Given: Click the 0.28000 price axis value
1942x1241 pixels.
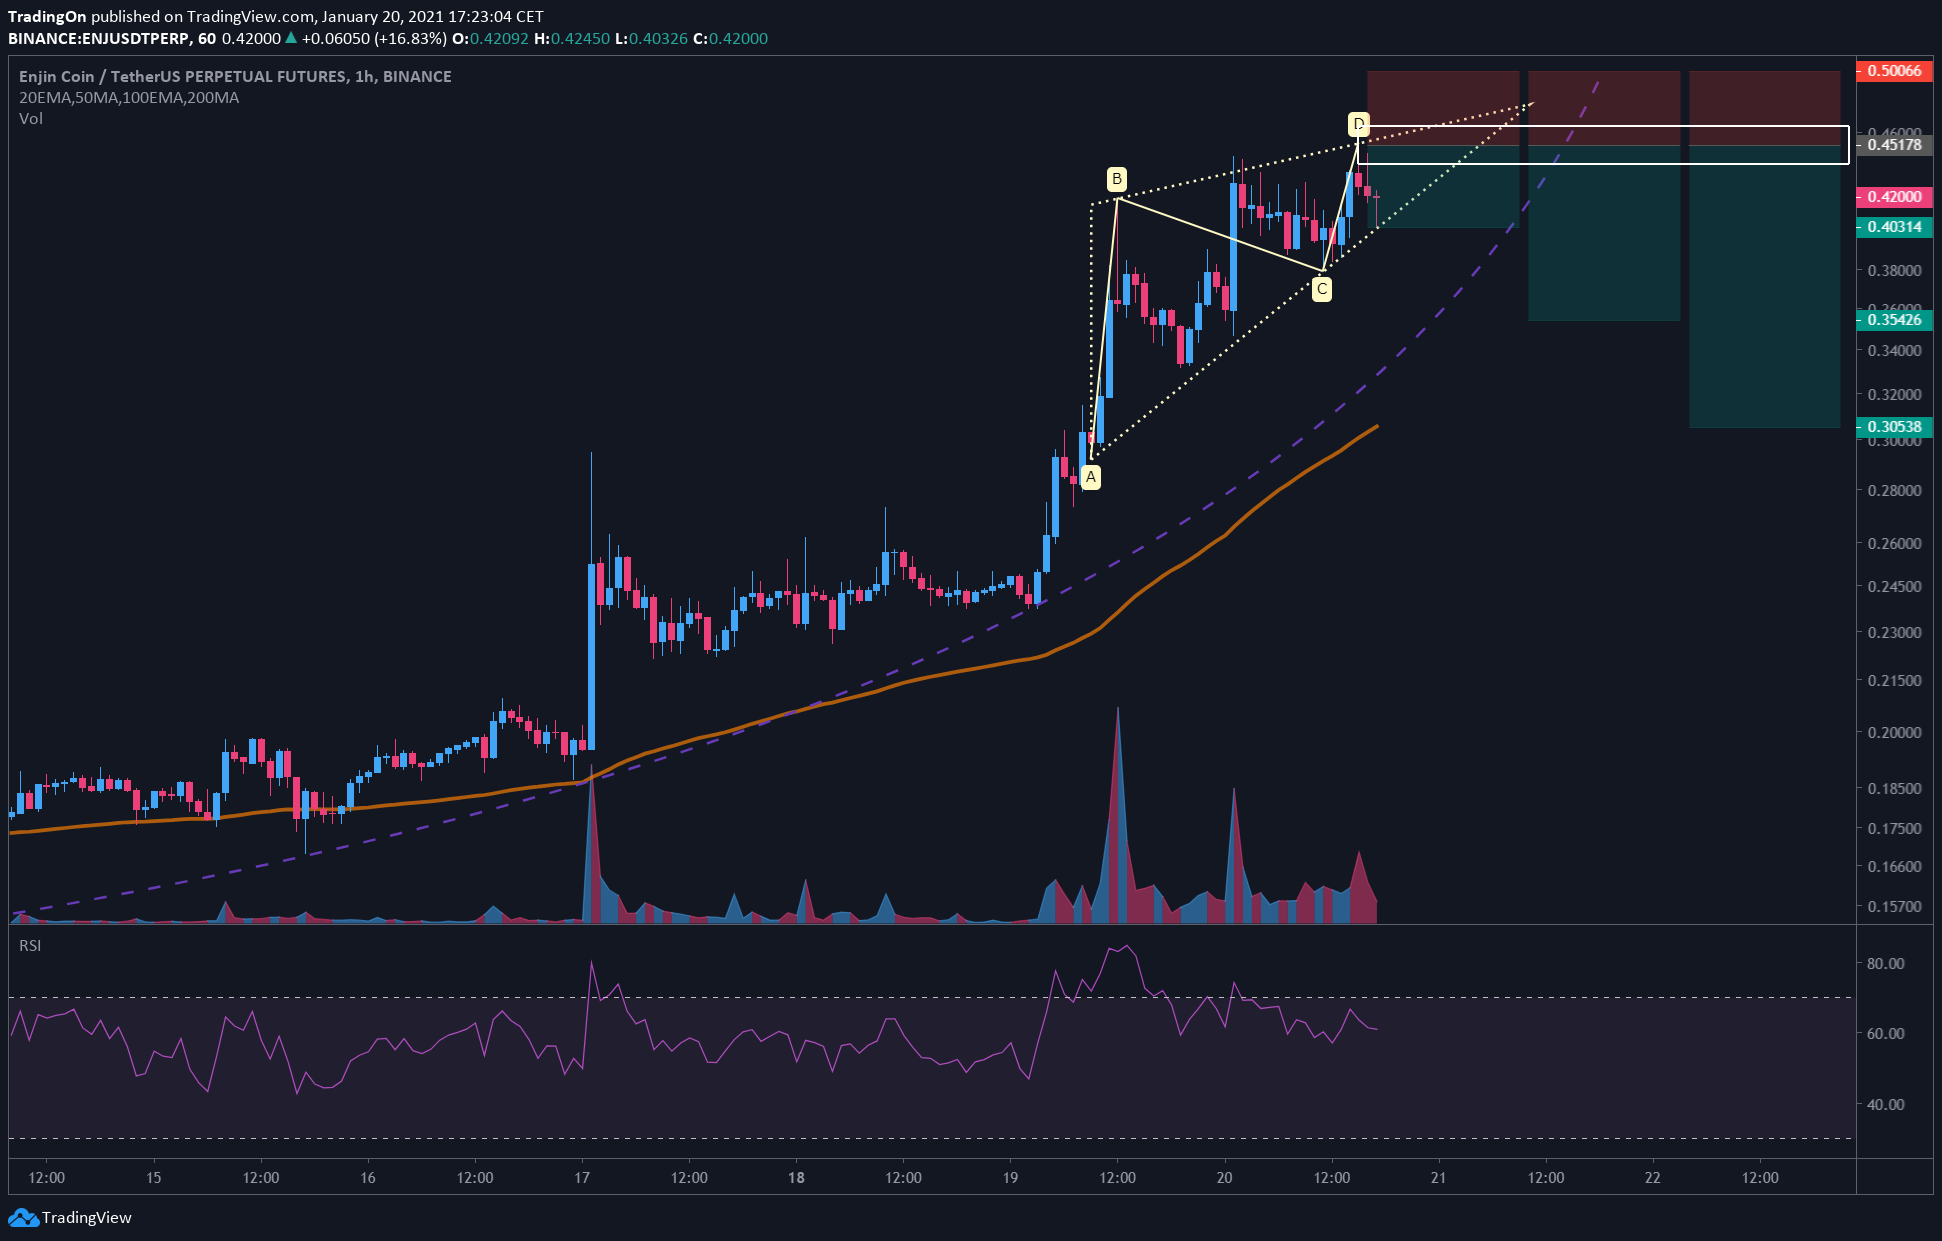Looking at the screenshot, I should pos(1894,490).
